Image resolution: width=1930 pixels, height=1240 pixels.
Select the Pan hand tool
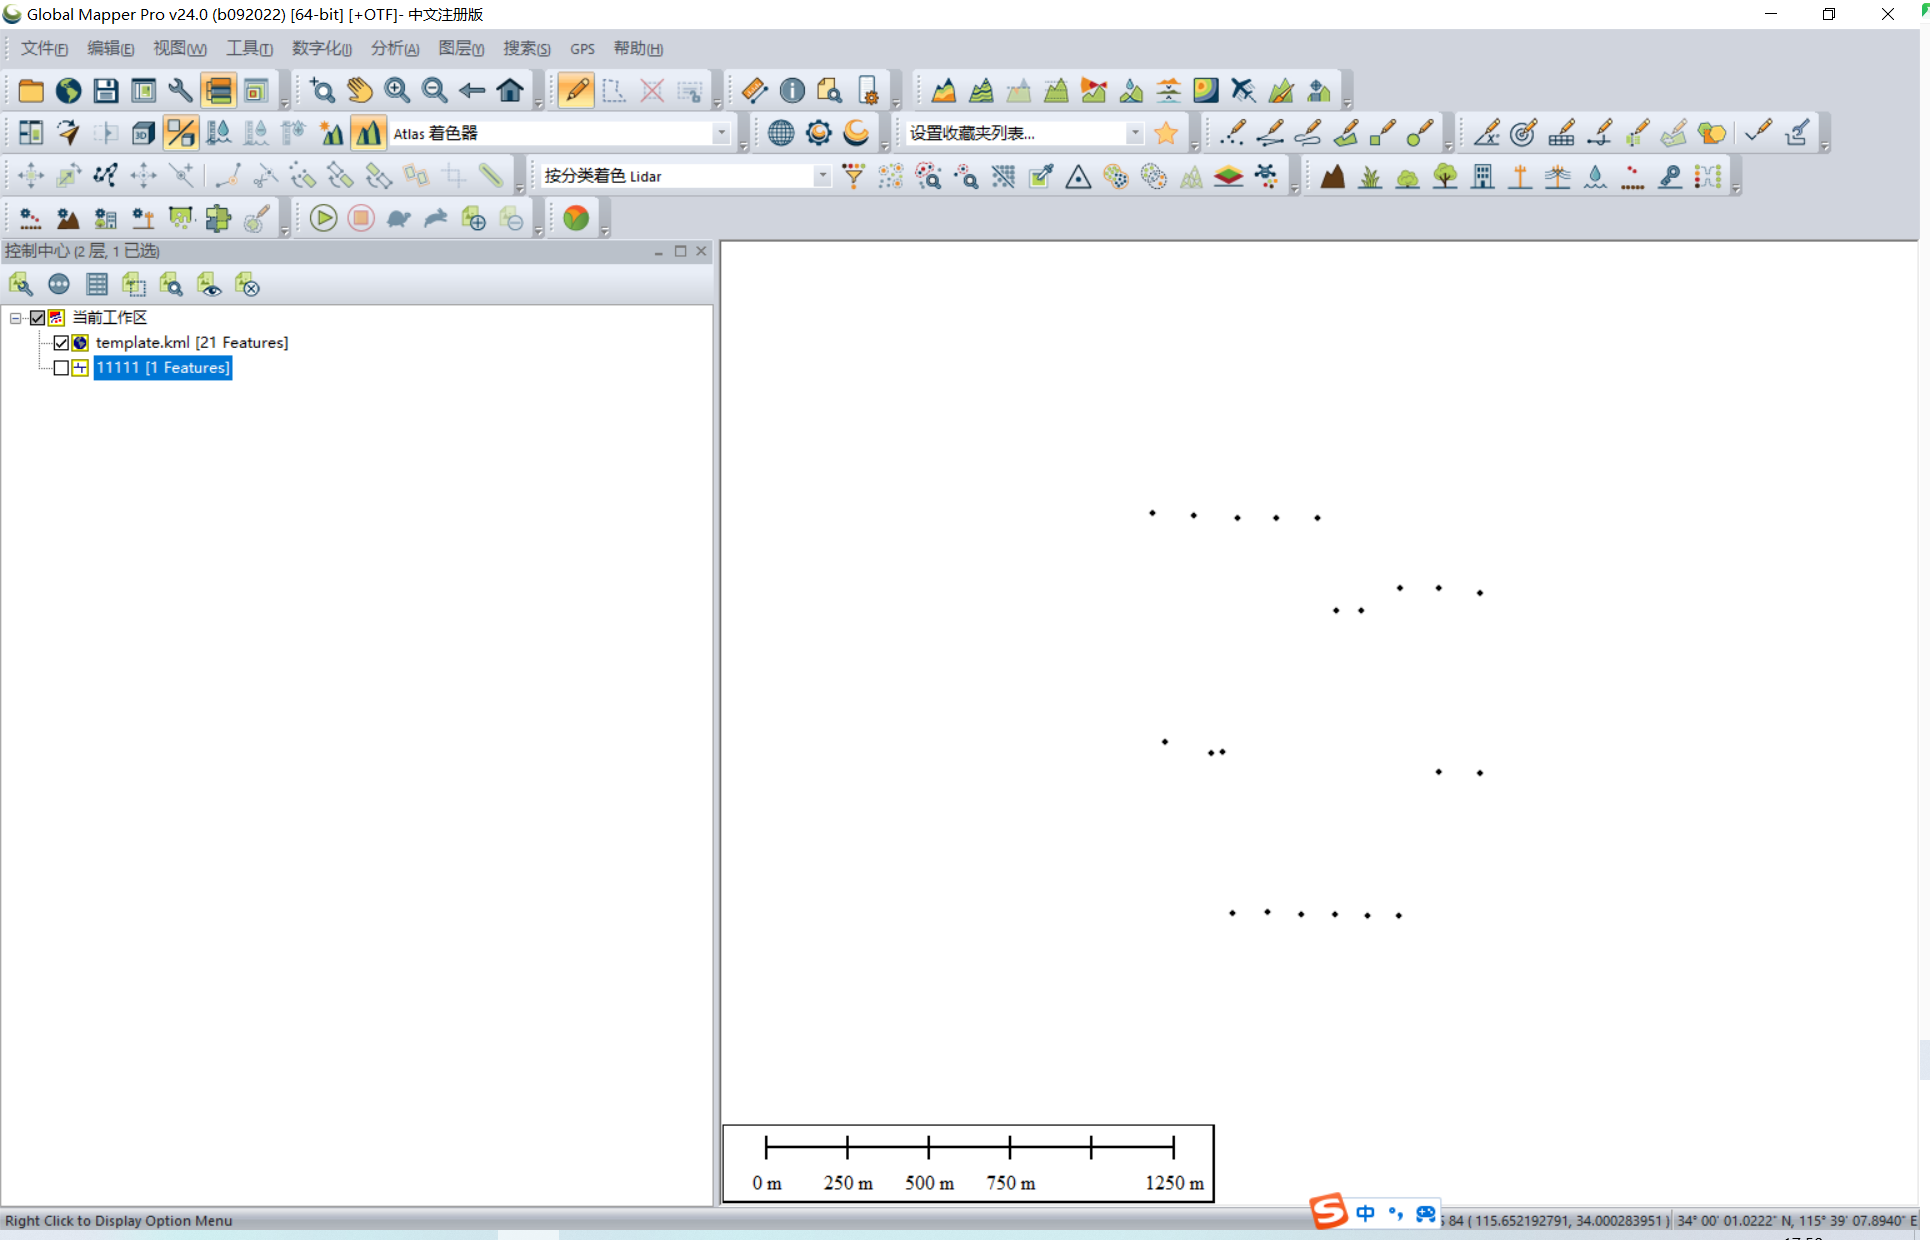point(360,91)
